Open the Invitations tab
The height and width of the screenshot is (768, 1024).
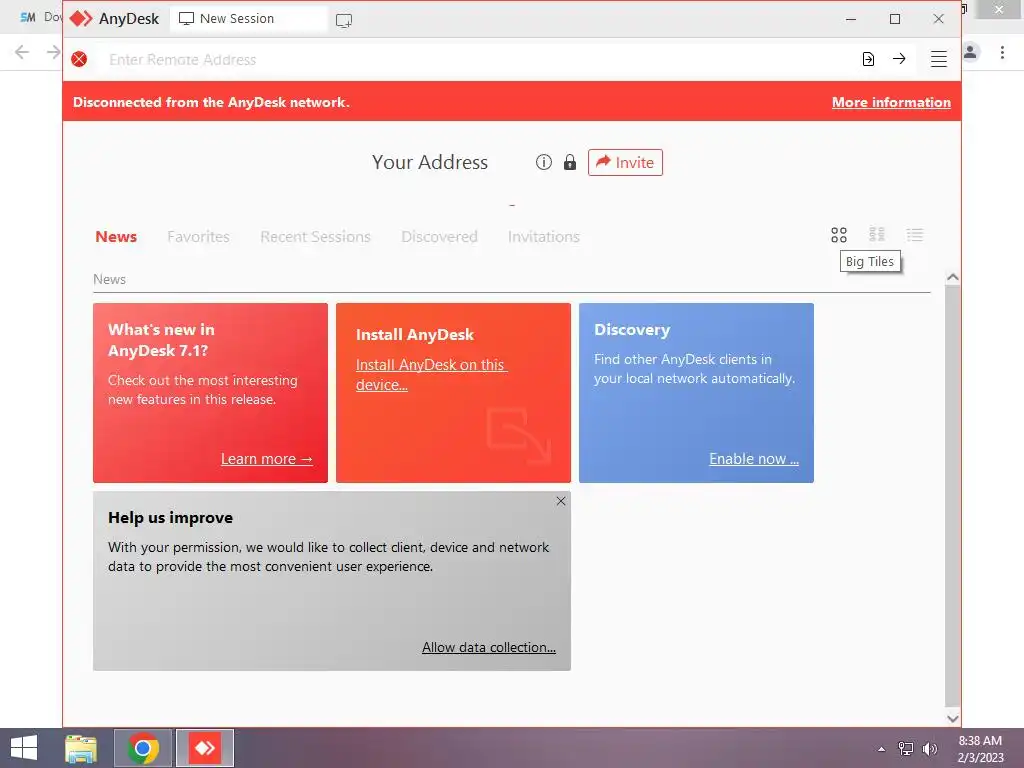point(544,236)
